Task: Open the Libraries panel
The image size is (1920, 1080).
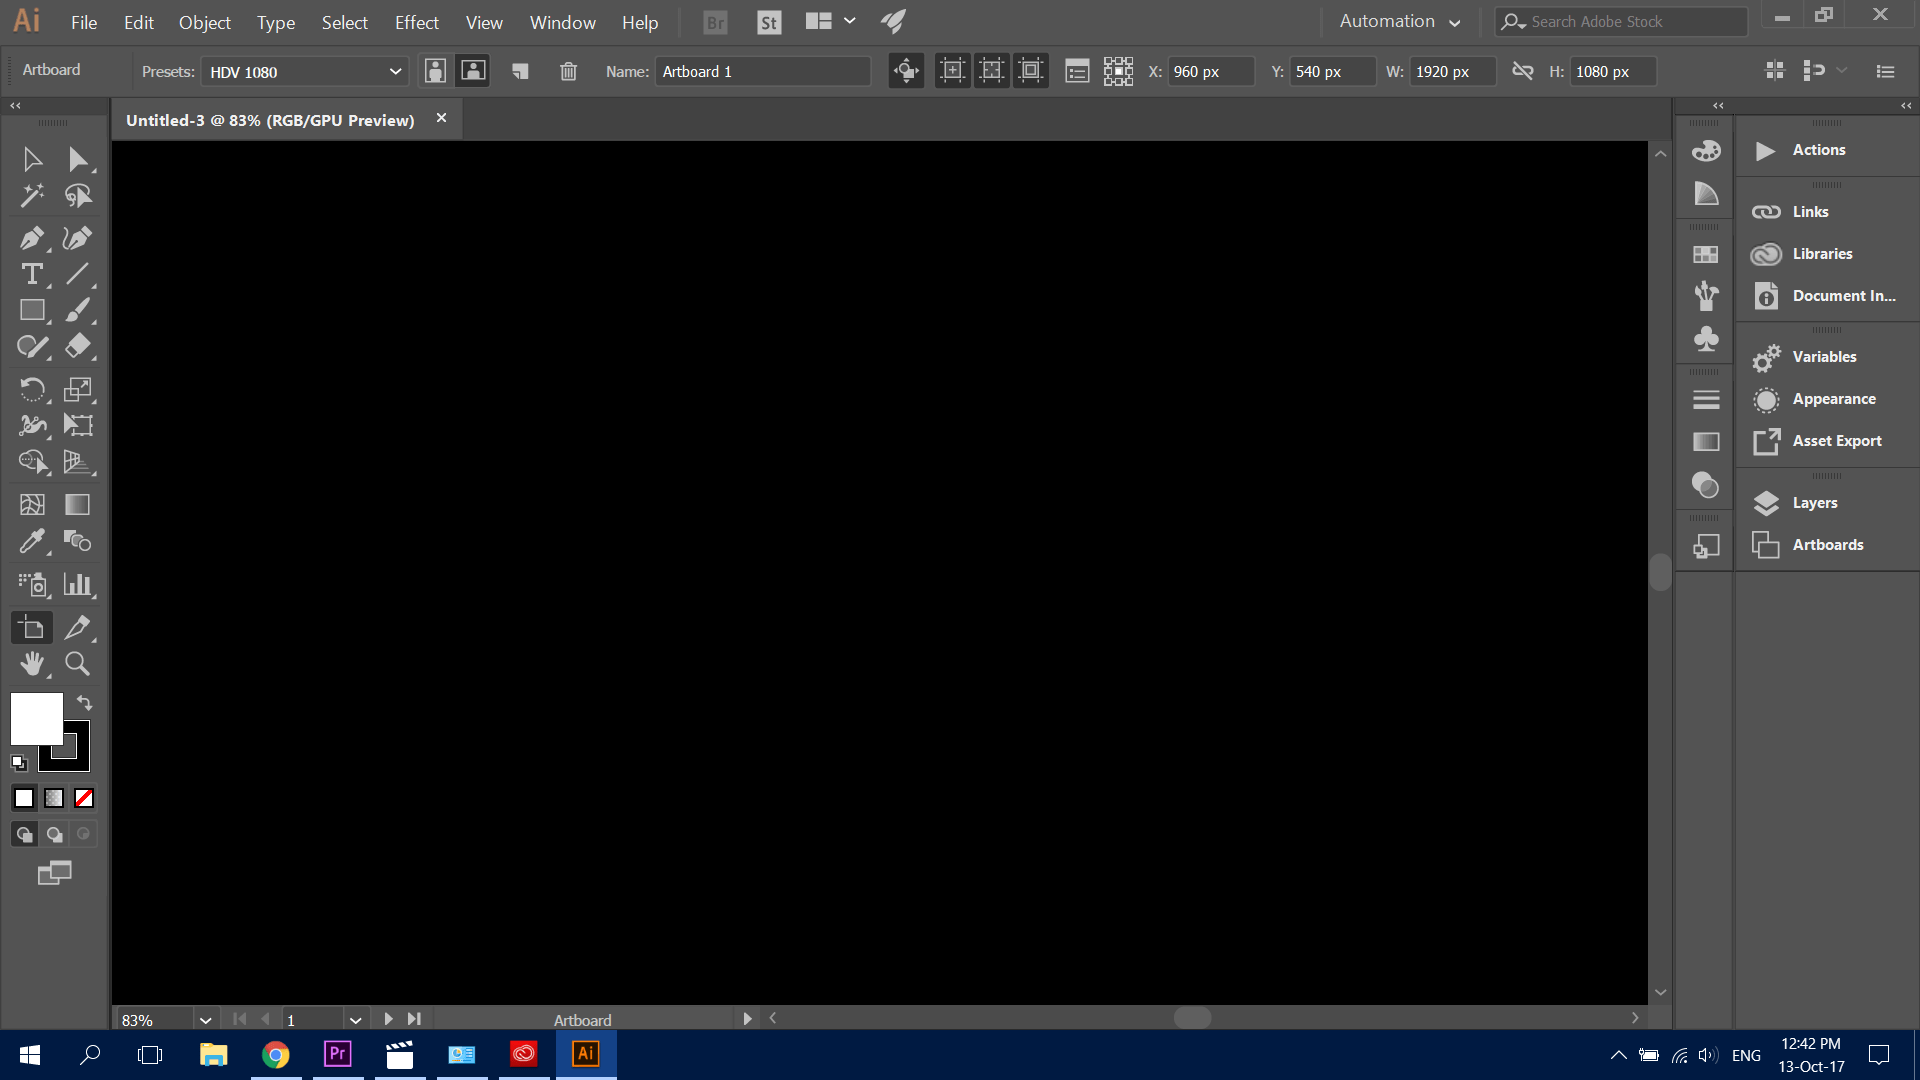Action: (x=1823, y=254)
